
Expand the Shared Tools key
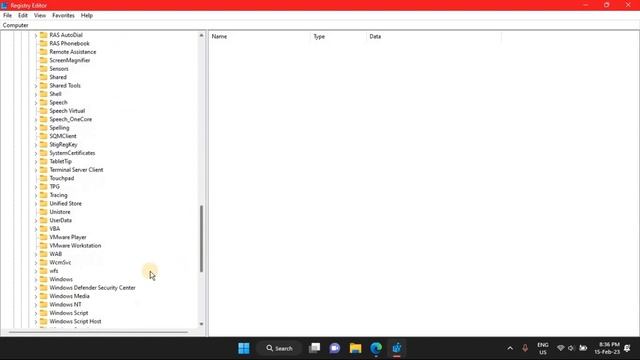(x=36, y=86)
